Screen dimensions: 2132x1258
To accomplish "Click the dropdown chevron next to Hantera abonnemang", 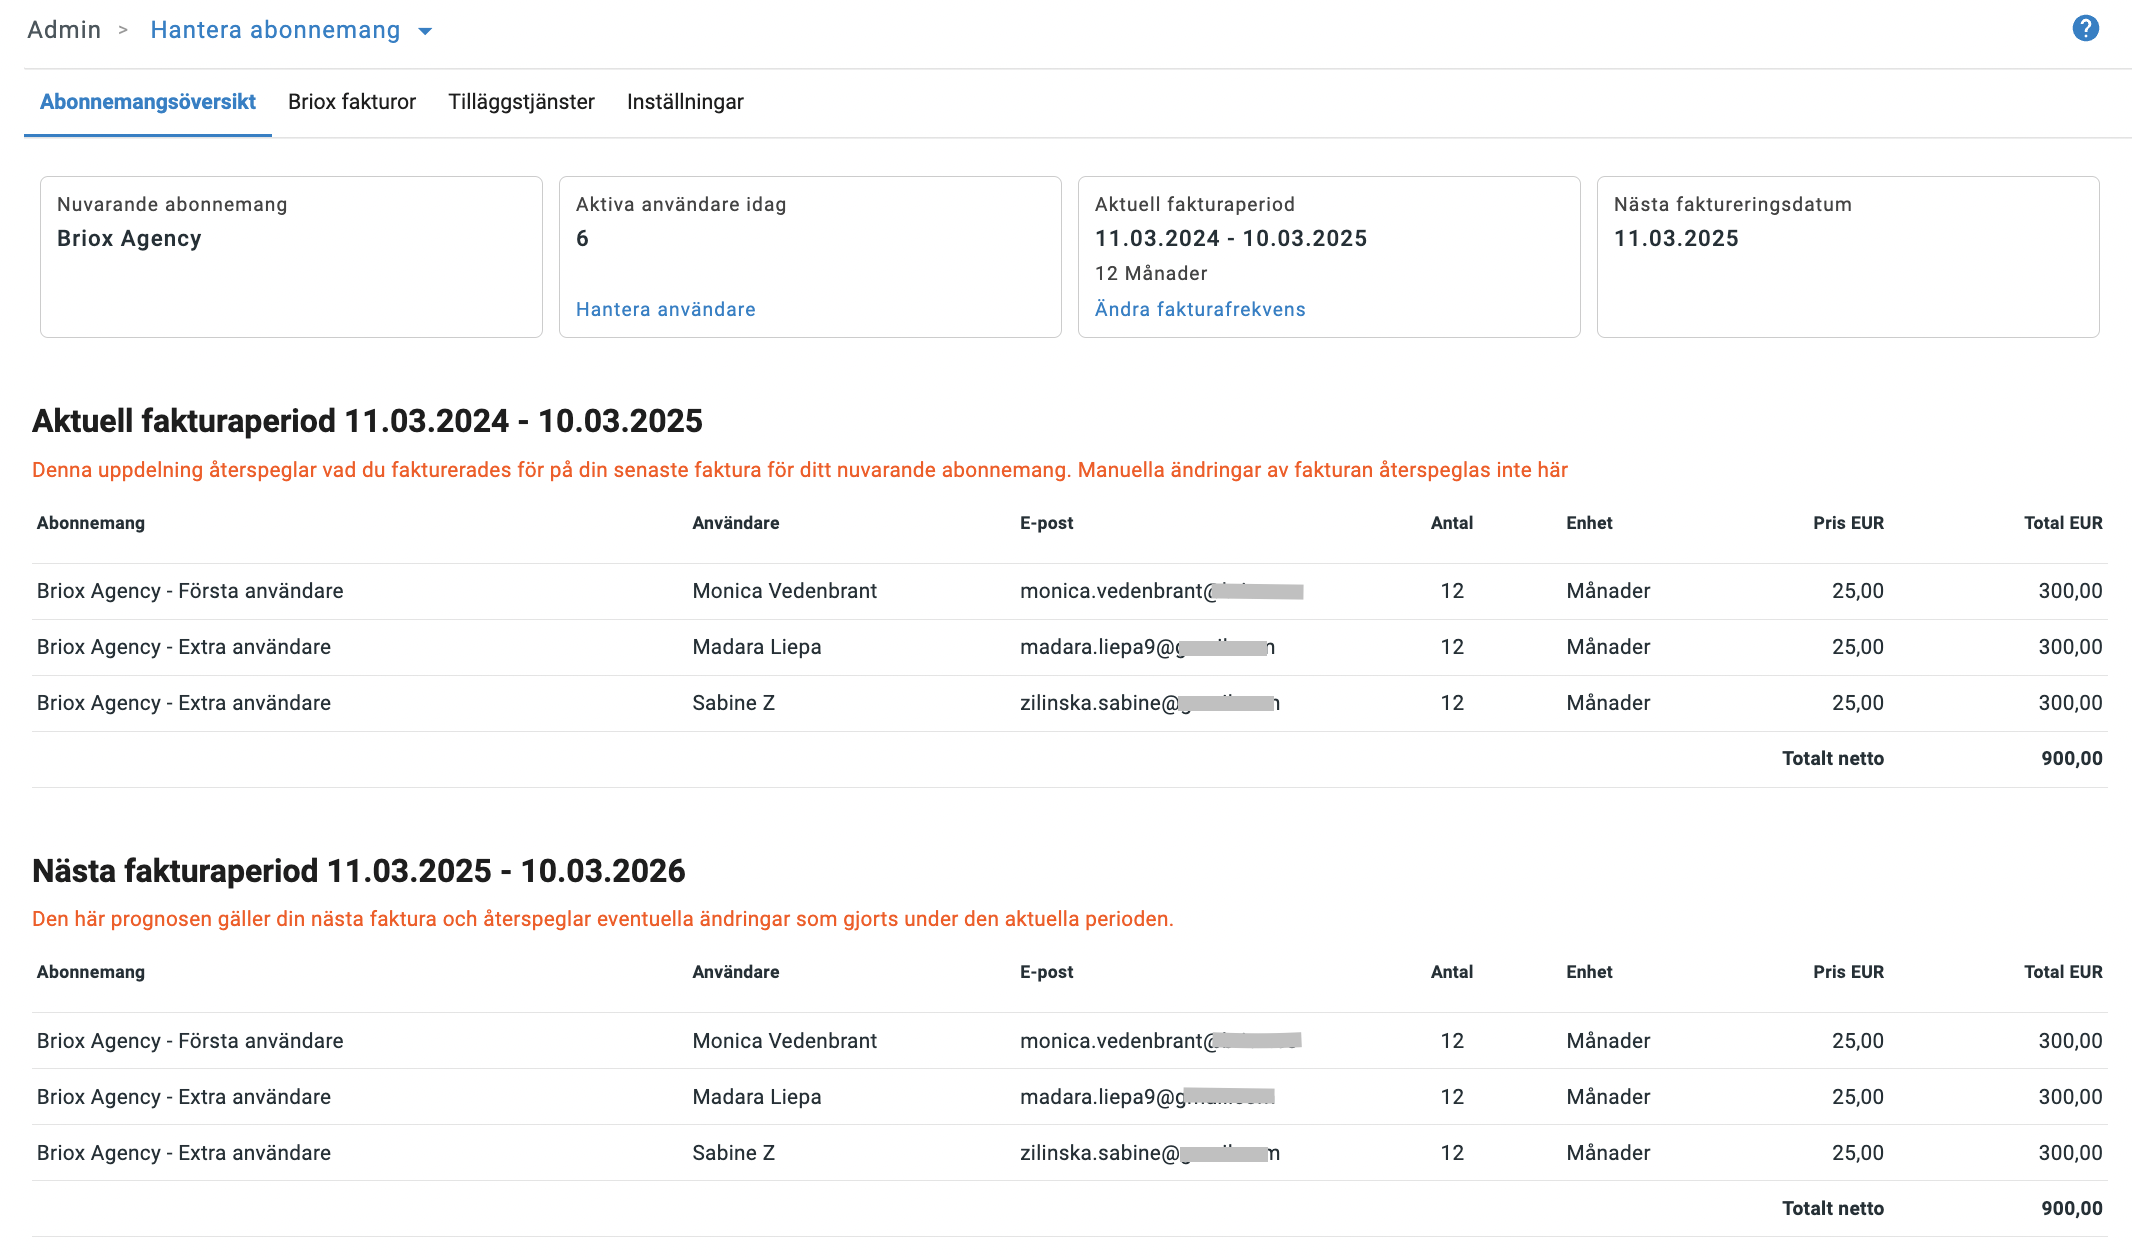I will pos(425,30).
